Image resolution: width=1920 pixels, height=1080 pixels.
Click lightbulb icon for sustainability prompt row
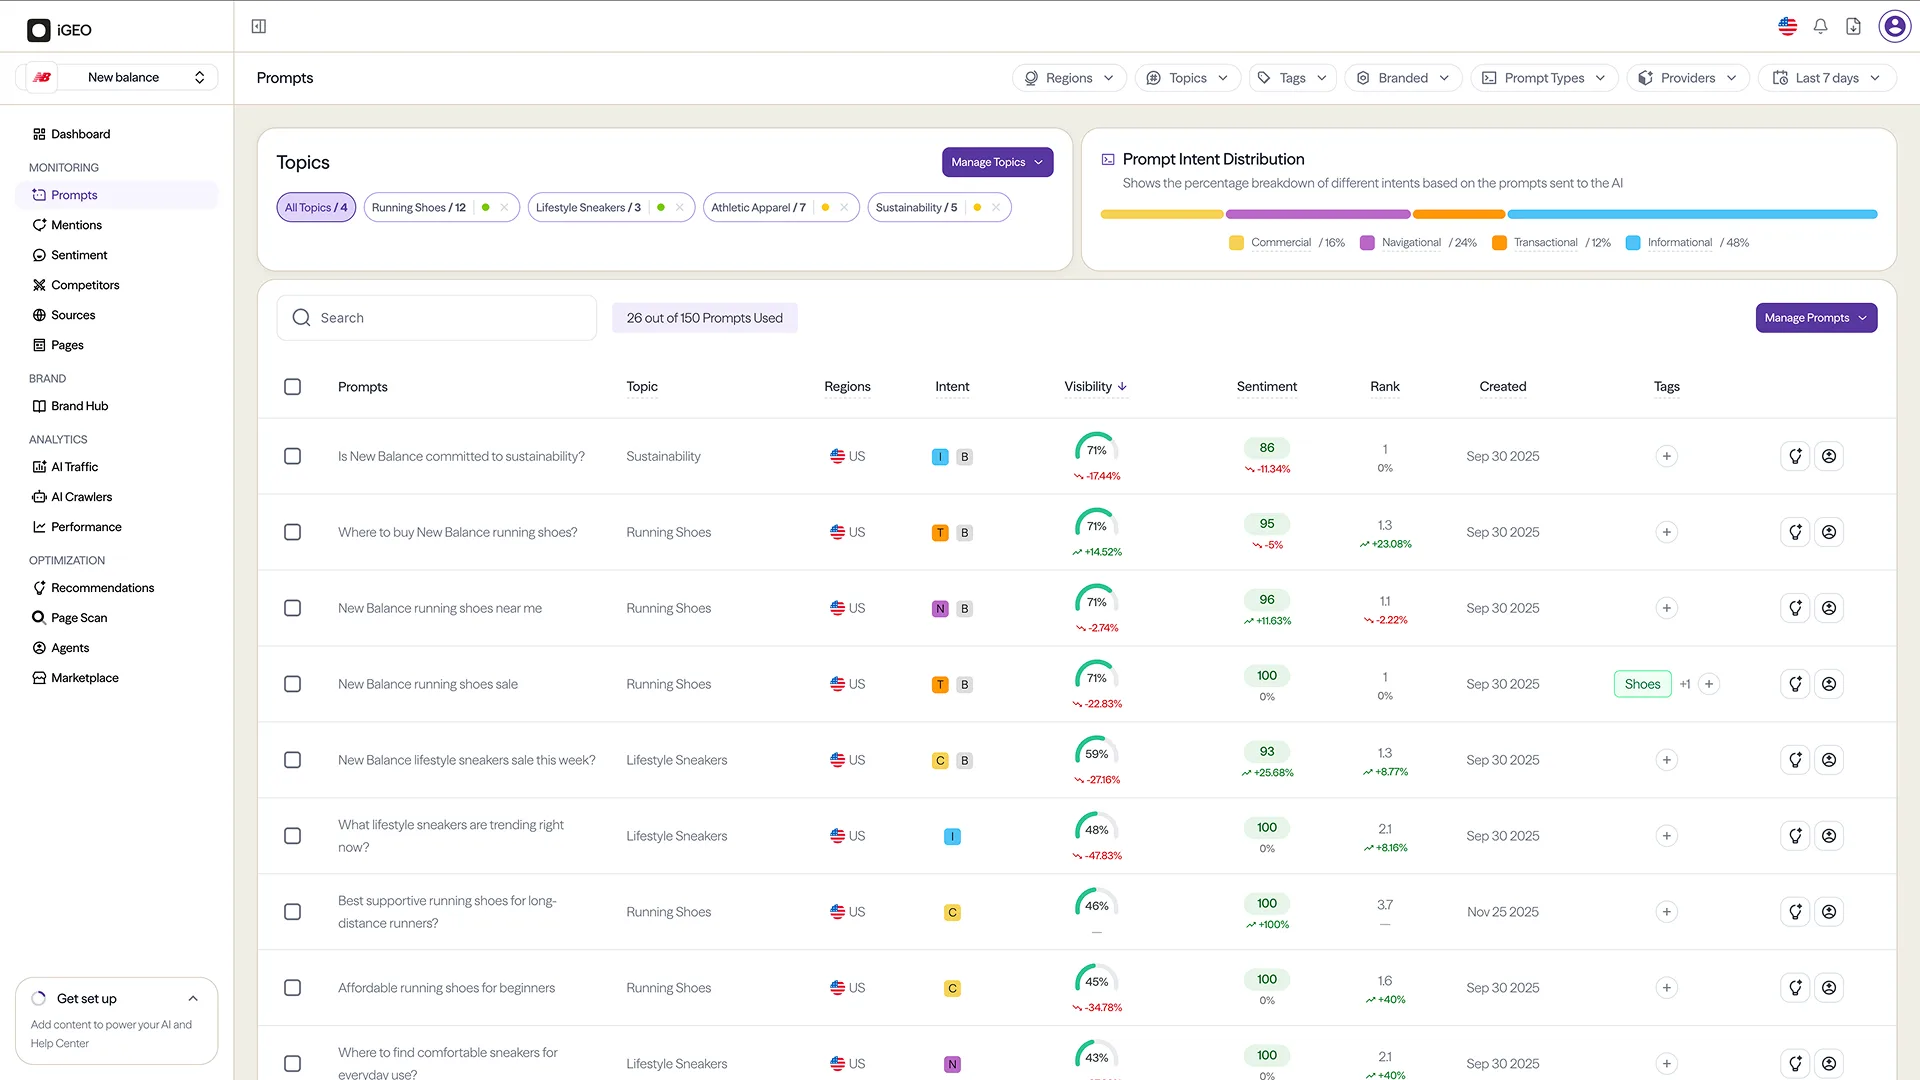coord(1796,456)
